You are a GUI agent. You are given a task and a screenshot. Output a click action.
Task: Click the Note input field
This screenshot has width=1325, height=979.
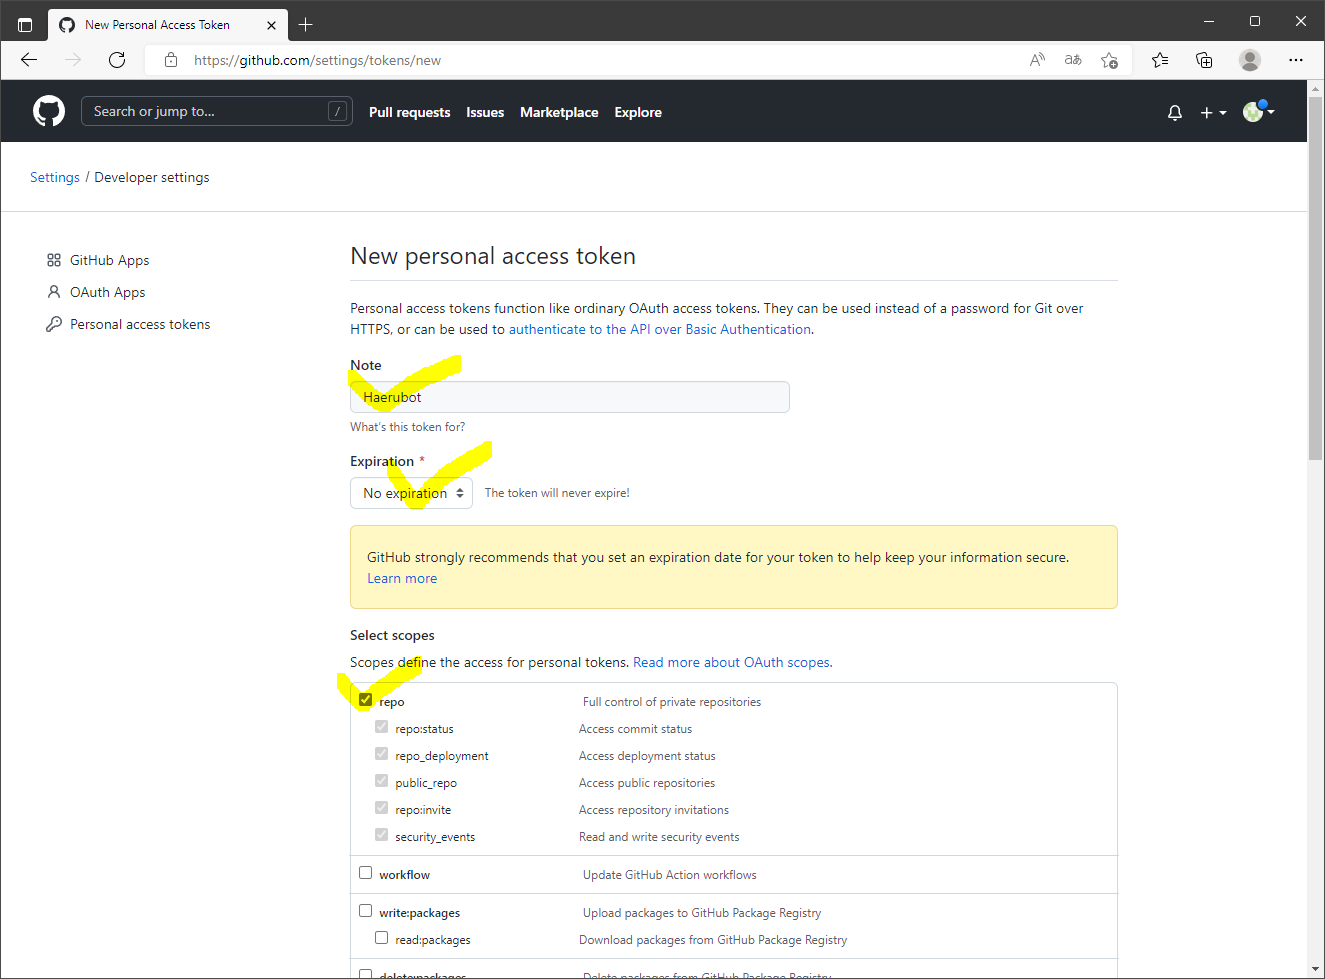[x=570, y=397]
